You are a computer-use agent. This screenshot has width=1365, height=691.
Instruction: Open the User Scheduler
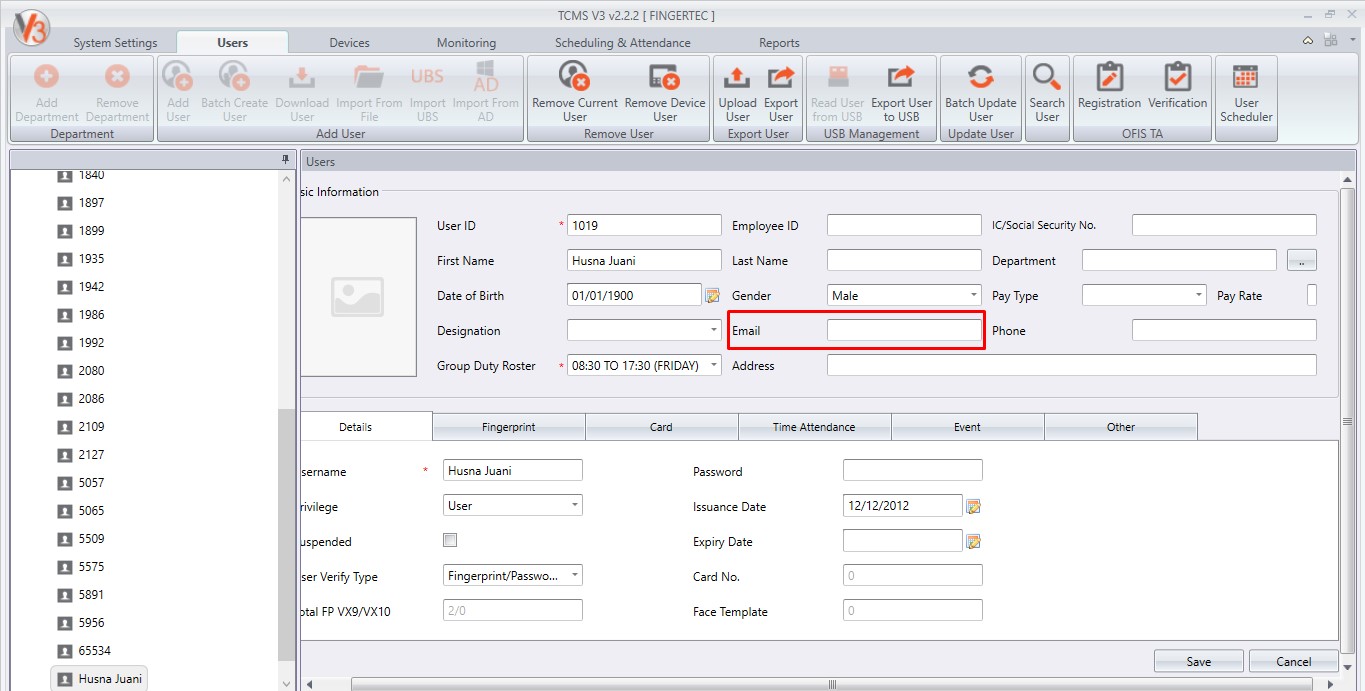tap(1246, 91)
